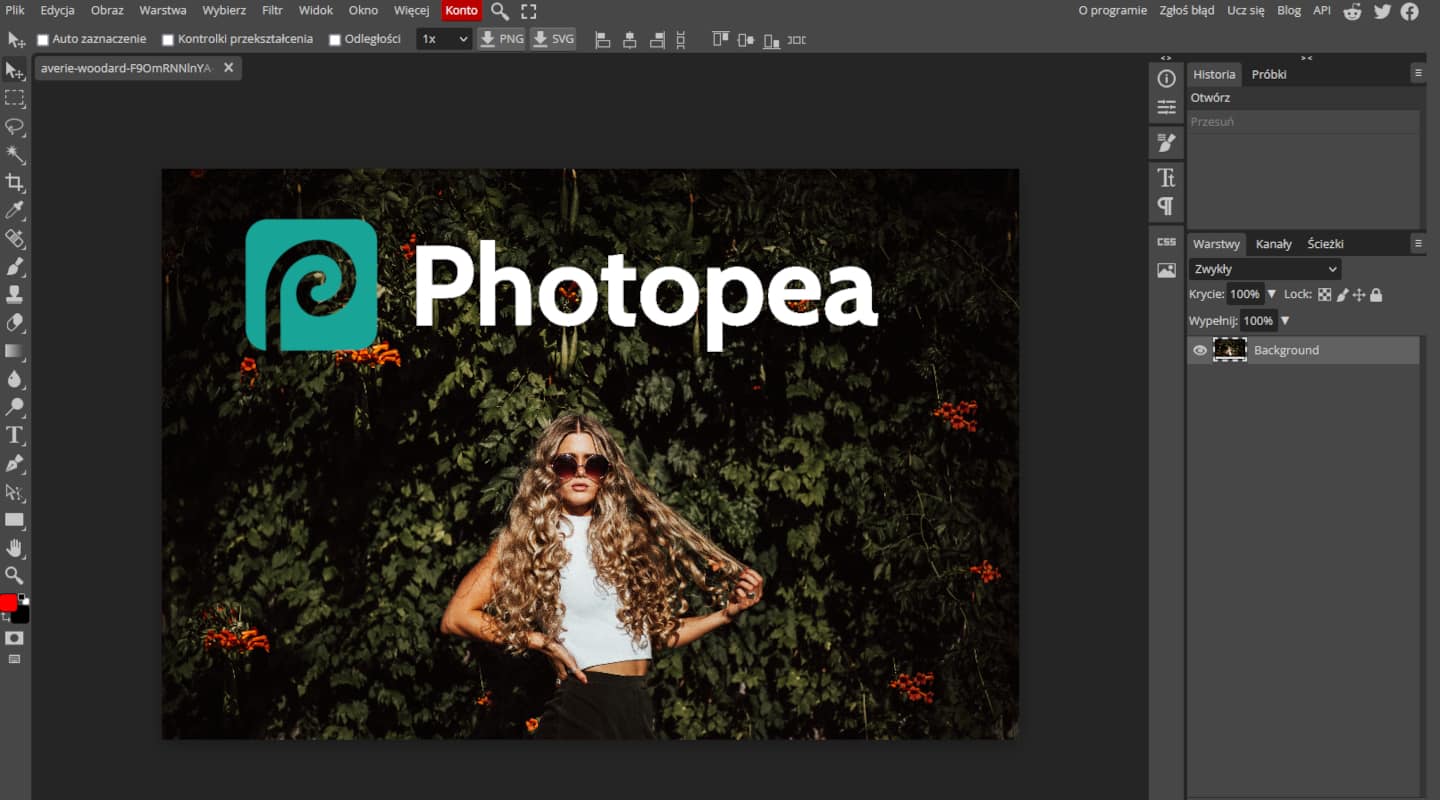This screenshot has width=1440, height=800.
Task: Select the Text tool
Action: pos(15,434)
